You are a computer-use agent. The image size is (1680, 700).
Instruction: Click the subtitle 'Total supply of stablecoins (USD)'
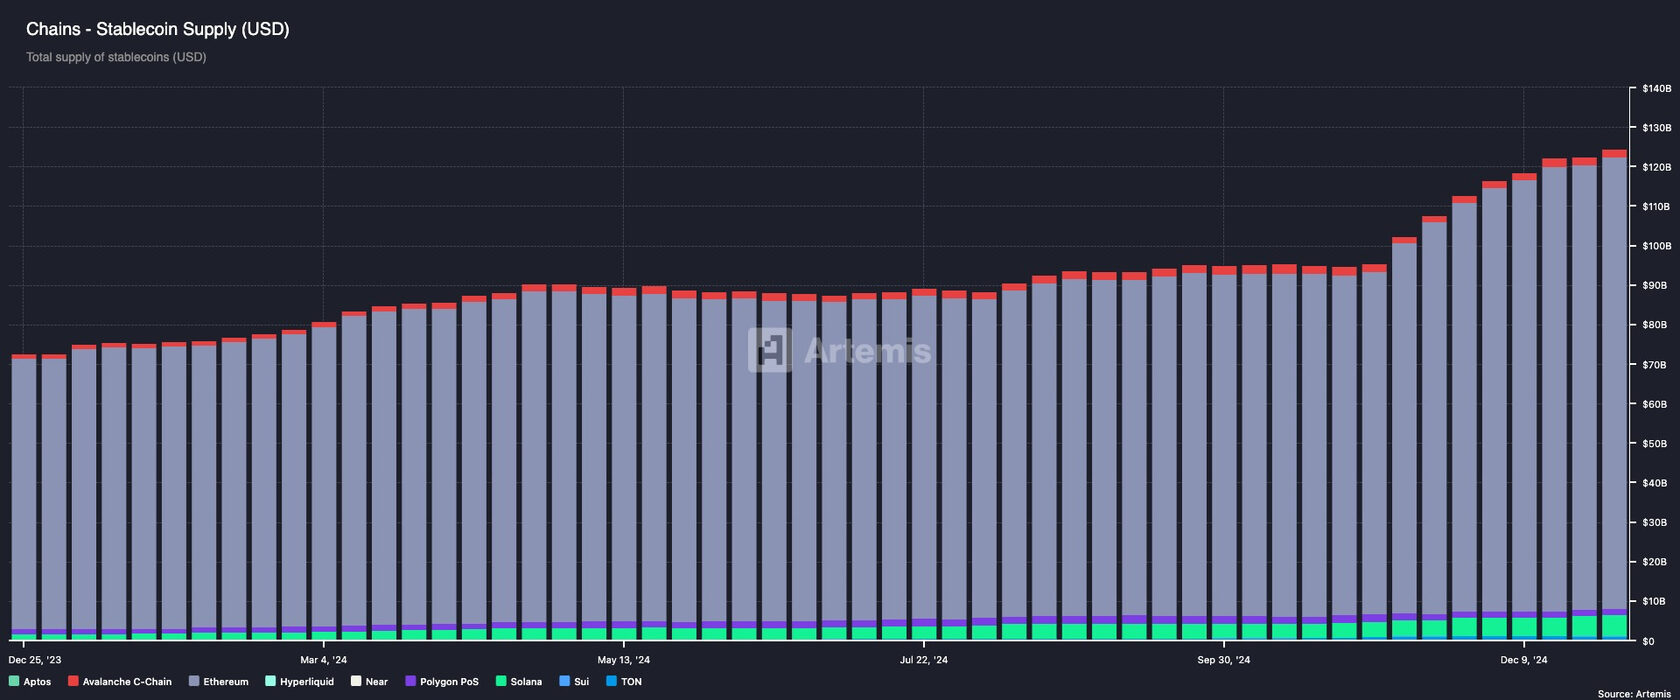(x=116, y=57)
